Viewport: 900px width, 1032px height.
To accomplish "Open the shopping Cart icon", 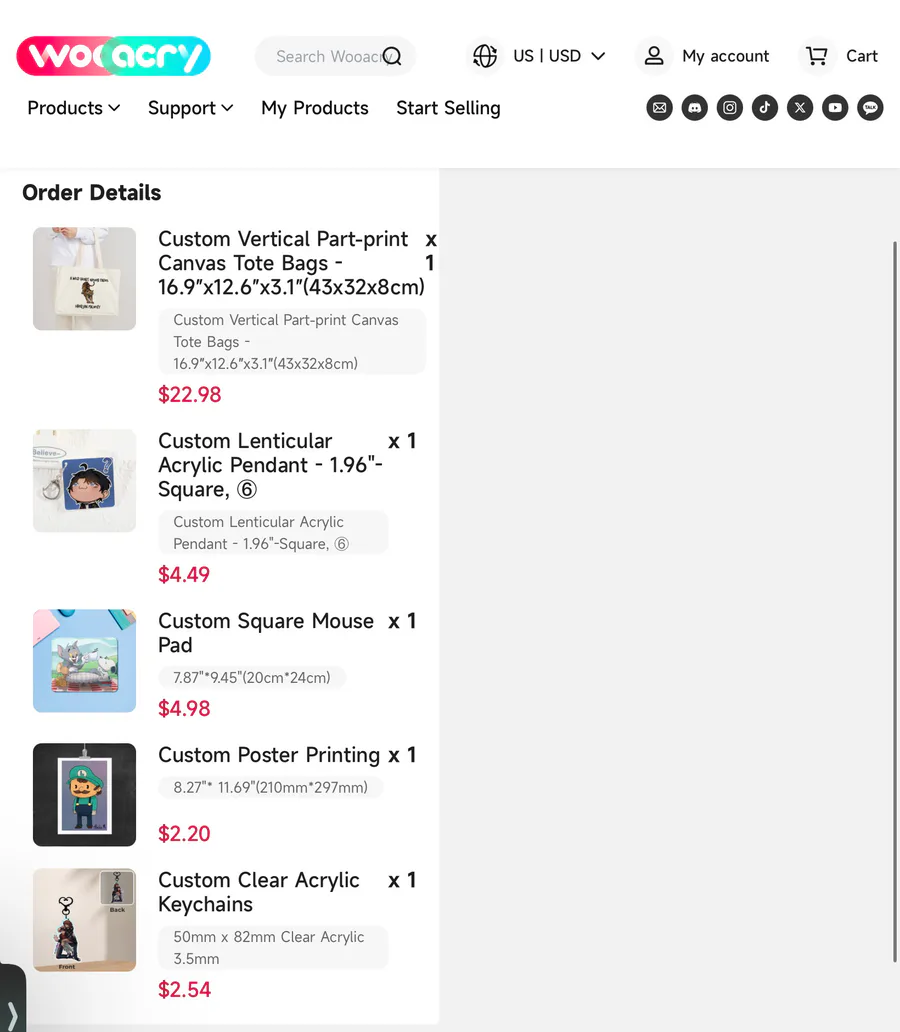I will [817, 56].
